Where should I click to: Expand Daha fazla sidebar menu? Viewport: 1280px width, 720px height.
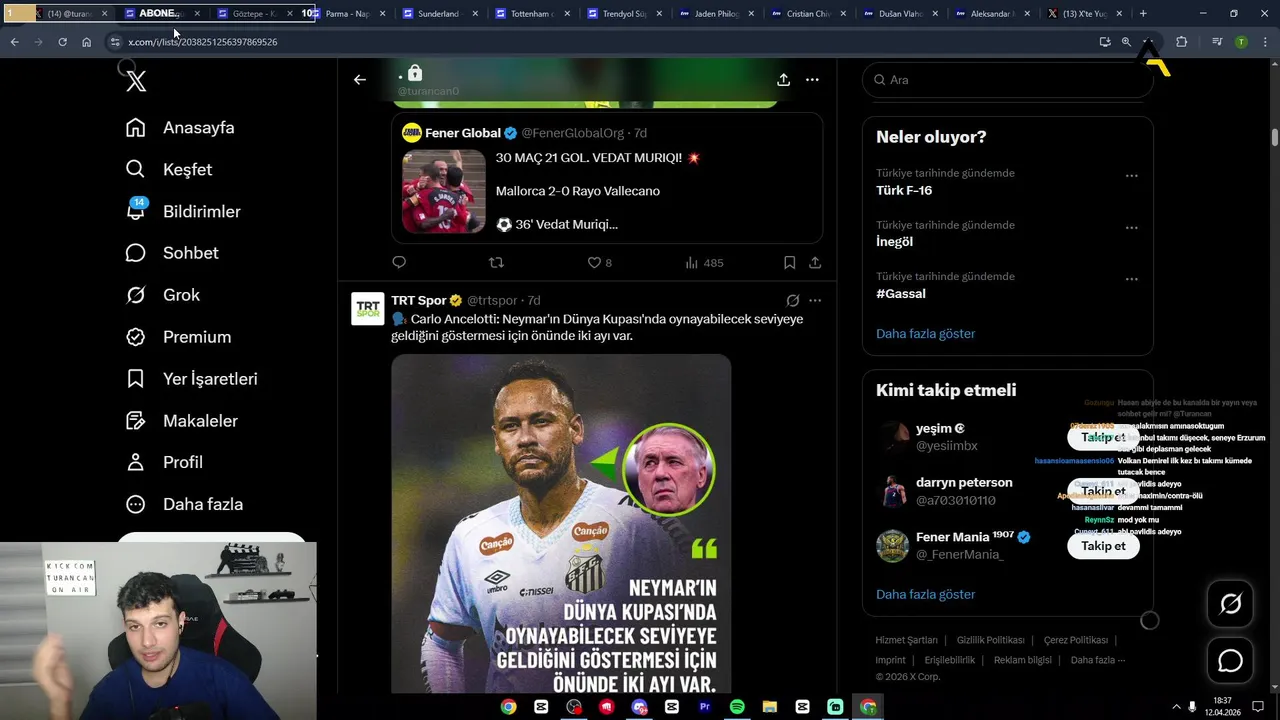(x=184, y=504)
